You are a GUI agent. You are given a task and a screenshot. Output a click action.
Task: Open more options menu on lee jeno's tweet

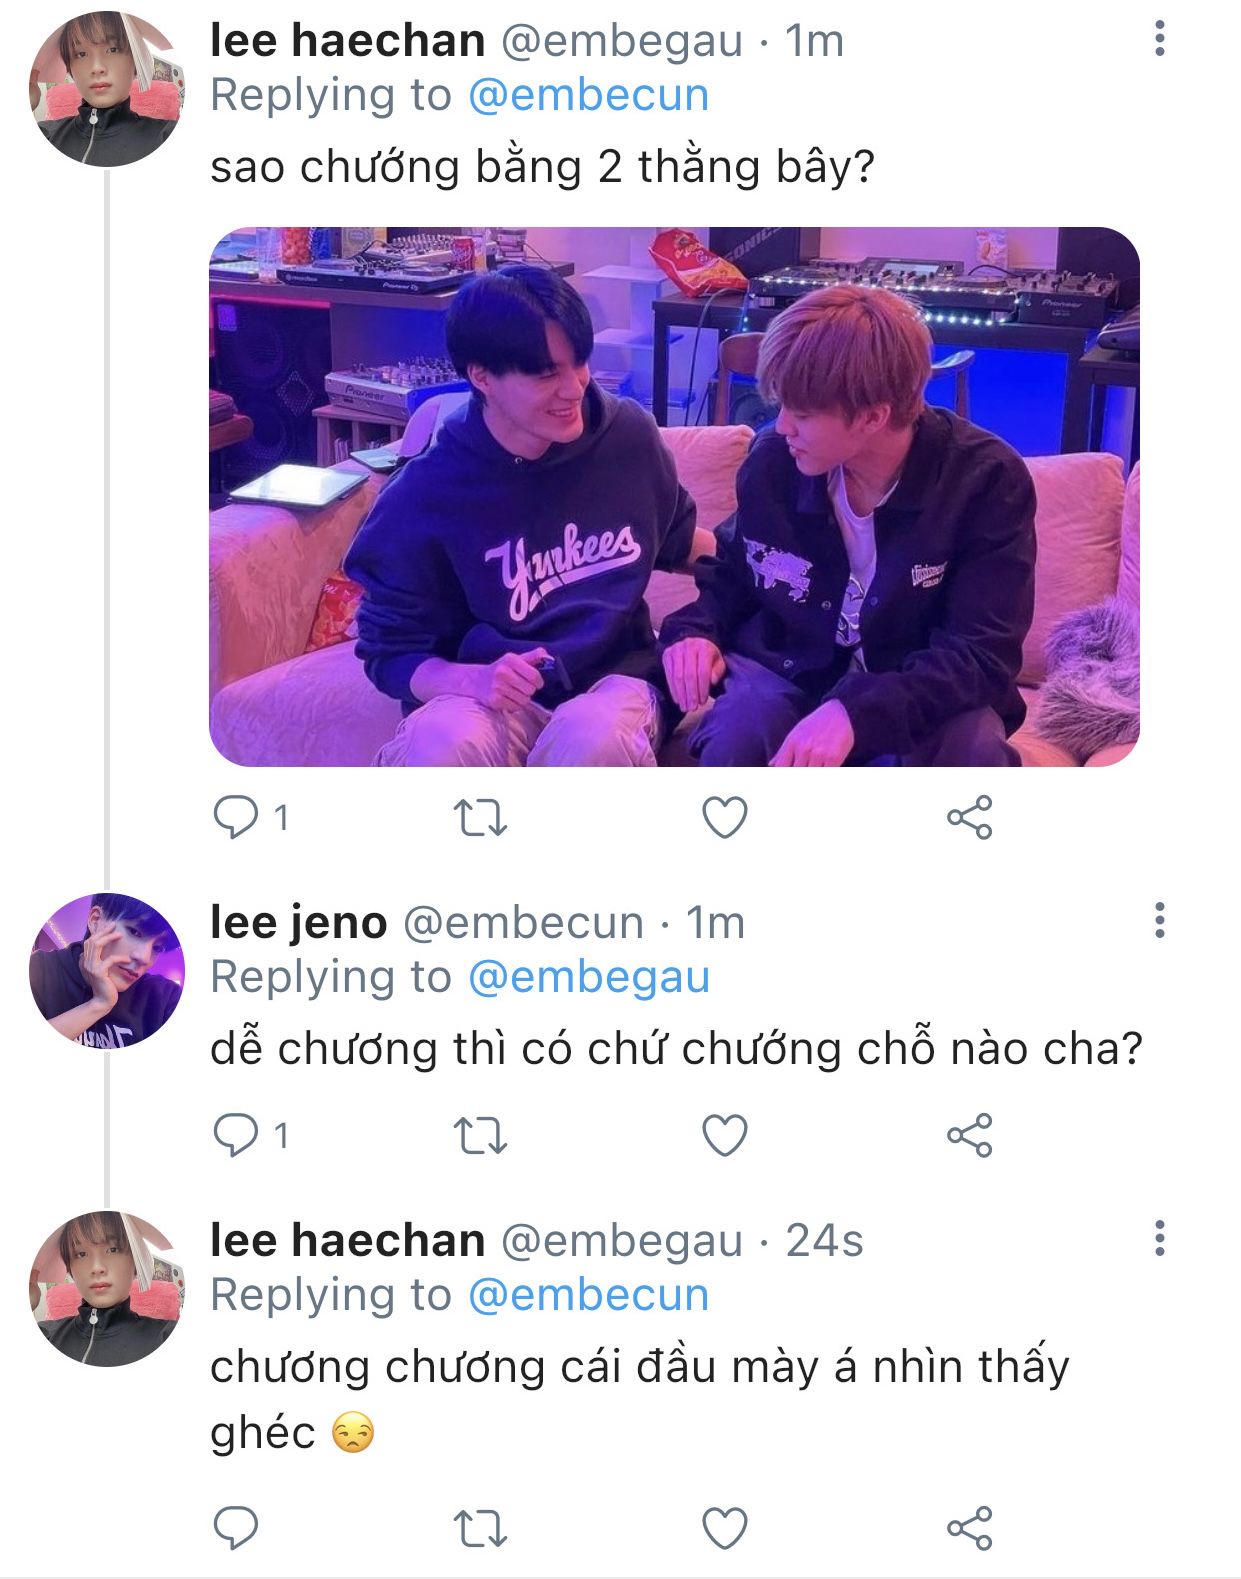1160,920
